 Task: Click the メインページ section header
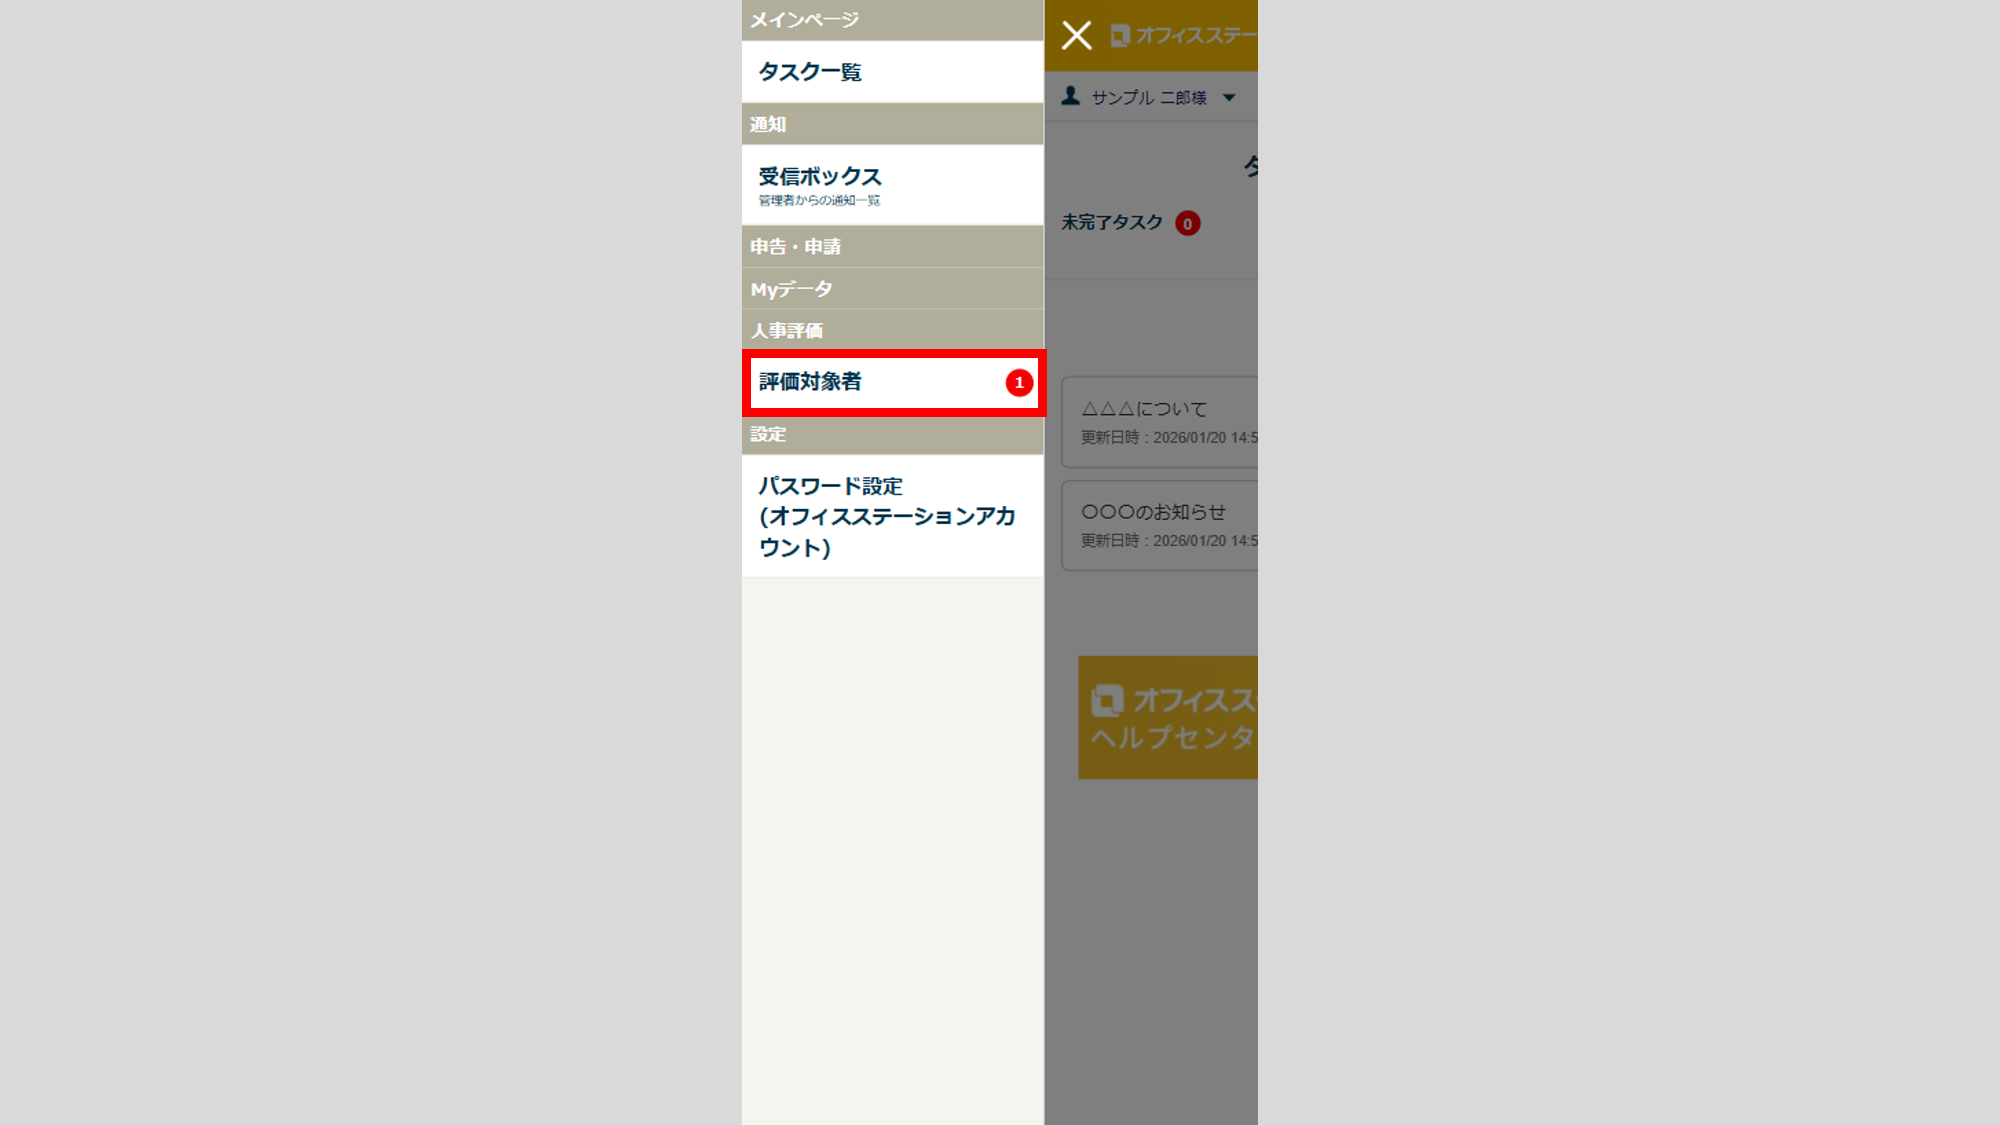tap(892, 20)
